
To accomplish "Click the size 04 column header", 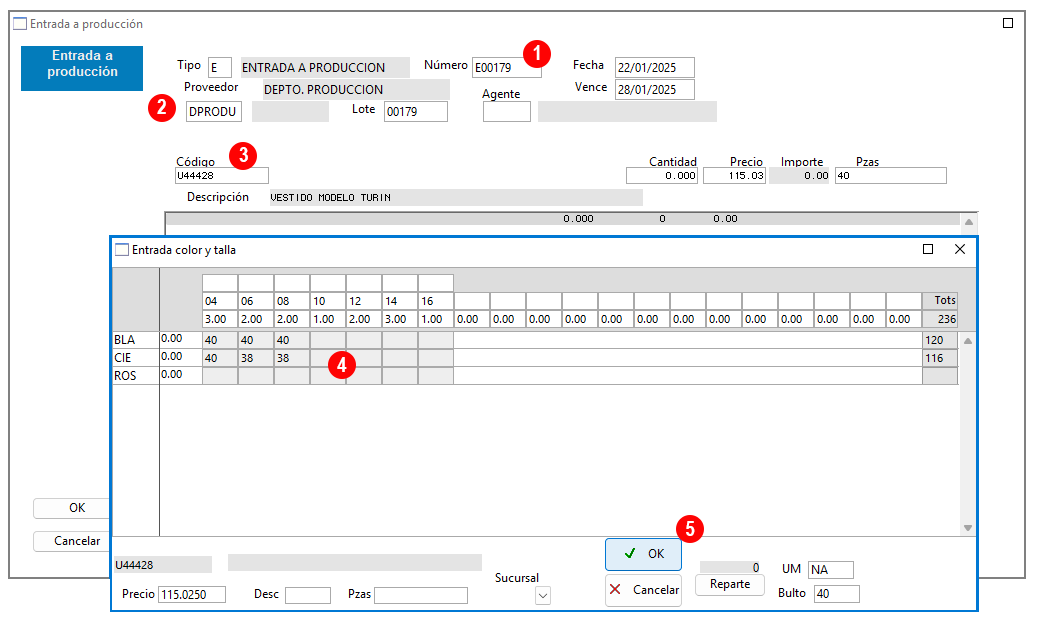I will [220, 301].
